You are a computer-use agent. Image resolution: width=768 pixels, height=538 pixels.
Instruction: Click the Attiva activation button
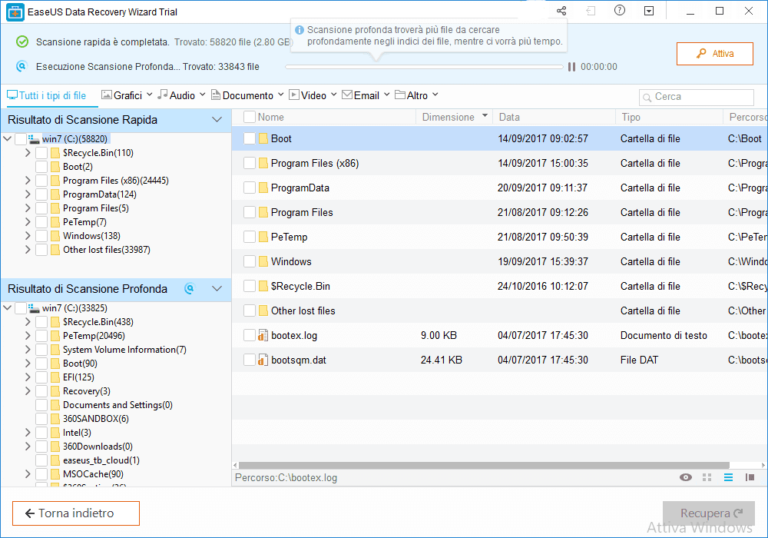(x=714, y=54)
